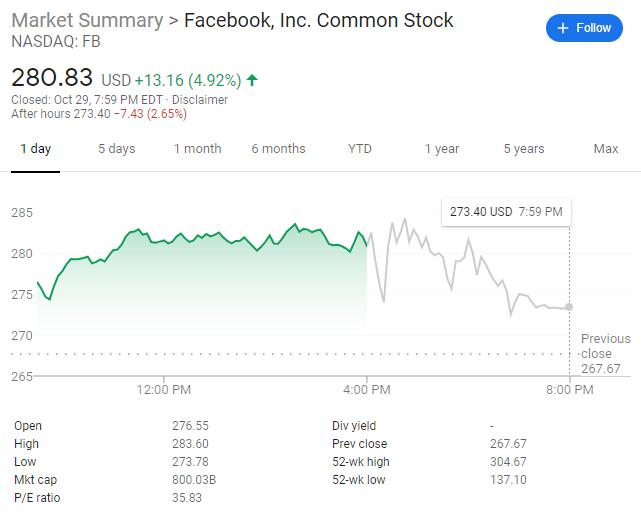The width and height of the screenshot is (641, 516).
Task: Switch to the 1 year tab
Action: click(x=441, y=149)
